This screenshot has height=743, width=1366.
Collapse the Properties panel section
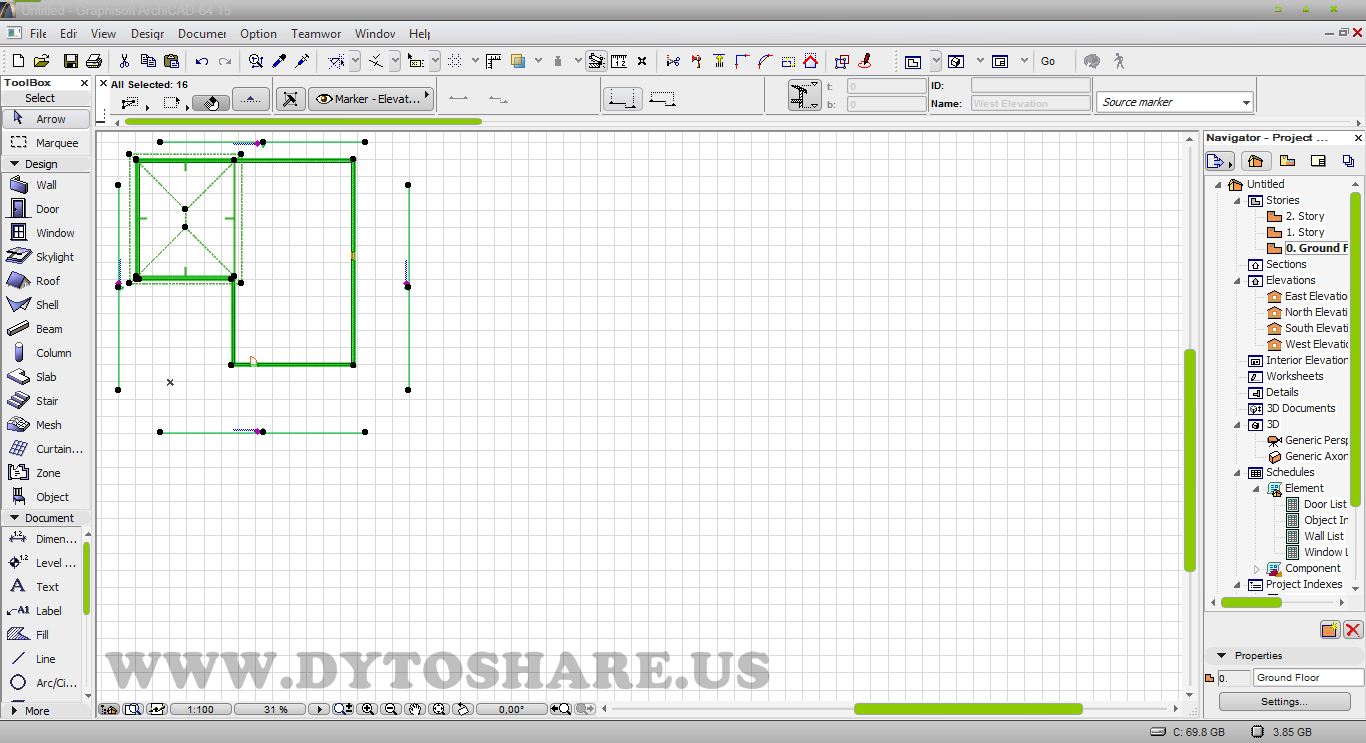(1221, 656)
